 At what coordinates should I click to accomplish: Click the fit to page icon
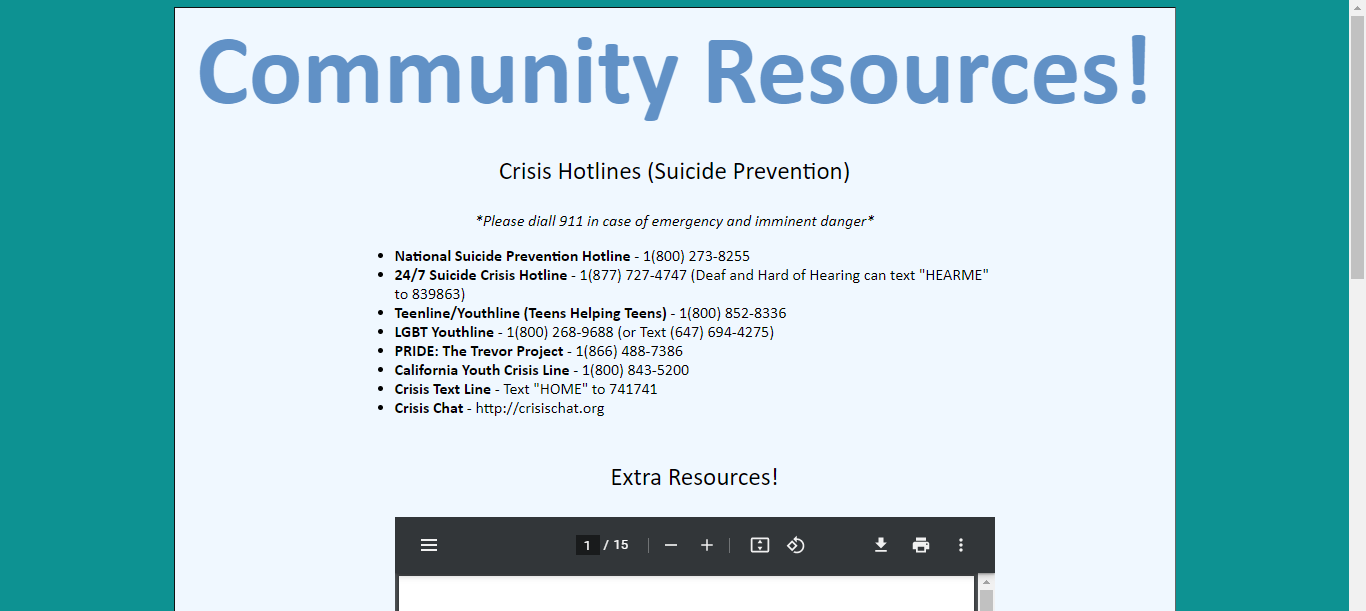click(760, 545)
